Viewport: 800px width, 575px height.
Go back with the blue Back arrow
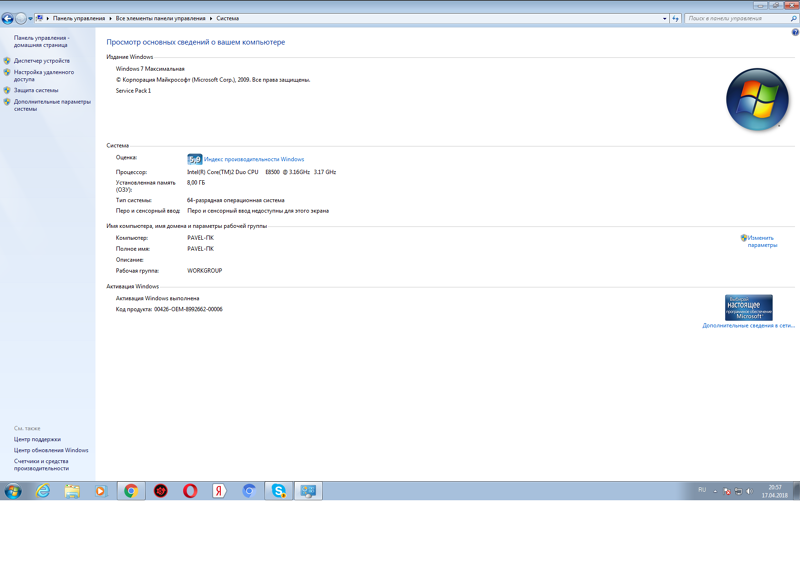tap(7, 19)
